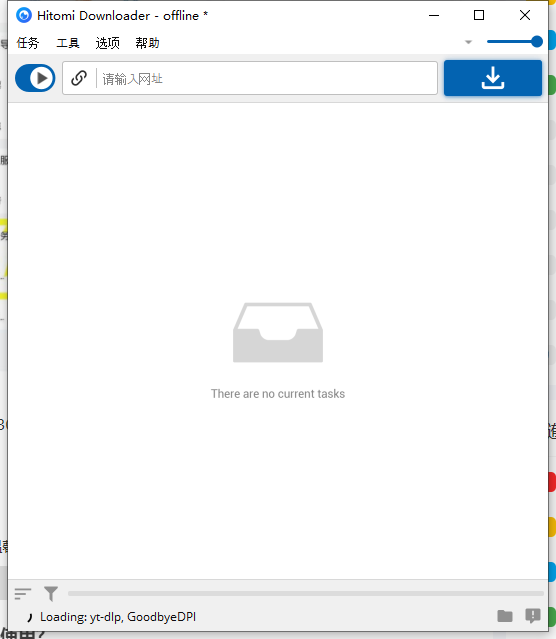Open the 工具 menu
The width and height of the screenshot is (556, 639).
point(68,42)
